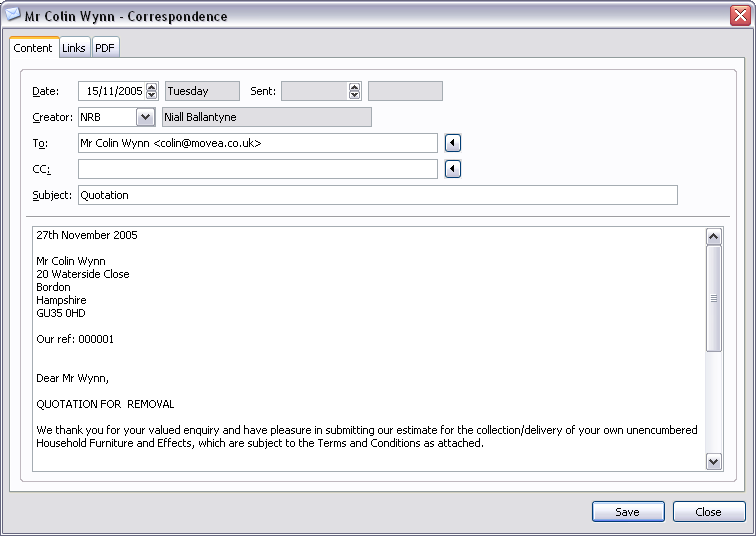Open recipient picker next to To field
Image resolution: width=756 pixels, height=536 pixels.
(x=452, y=143)
